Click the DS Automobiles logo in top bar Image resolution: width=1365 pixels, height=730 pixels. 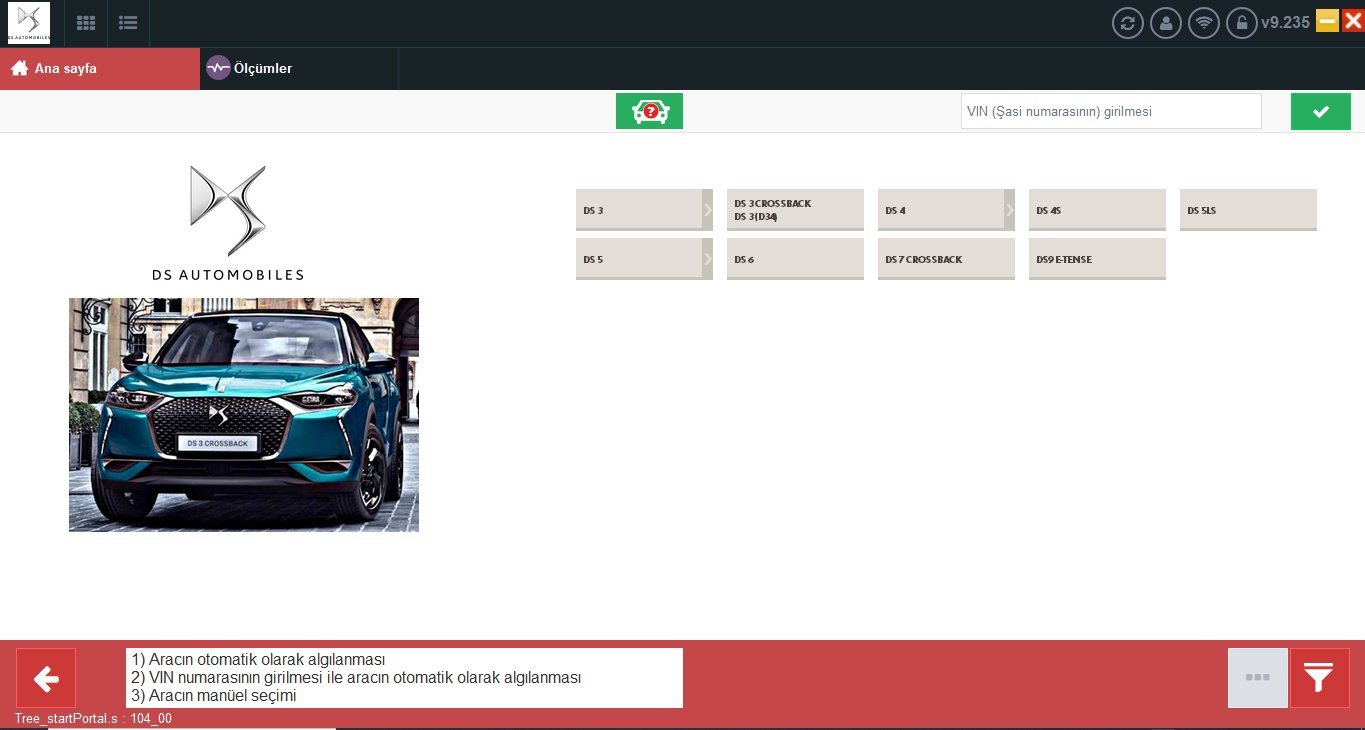(28, 23)
